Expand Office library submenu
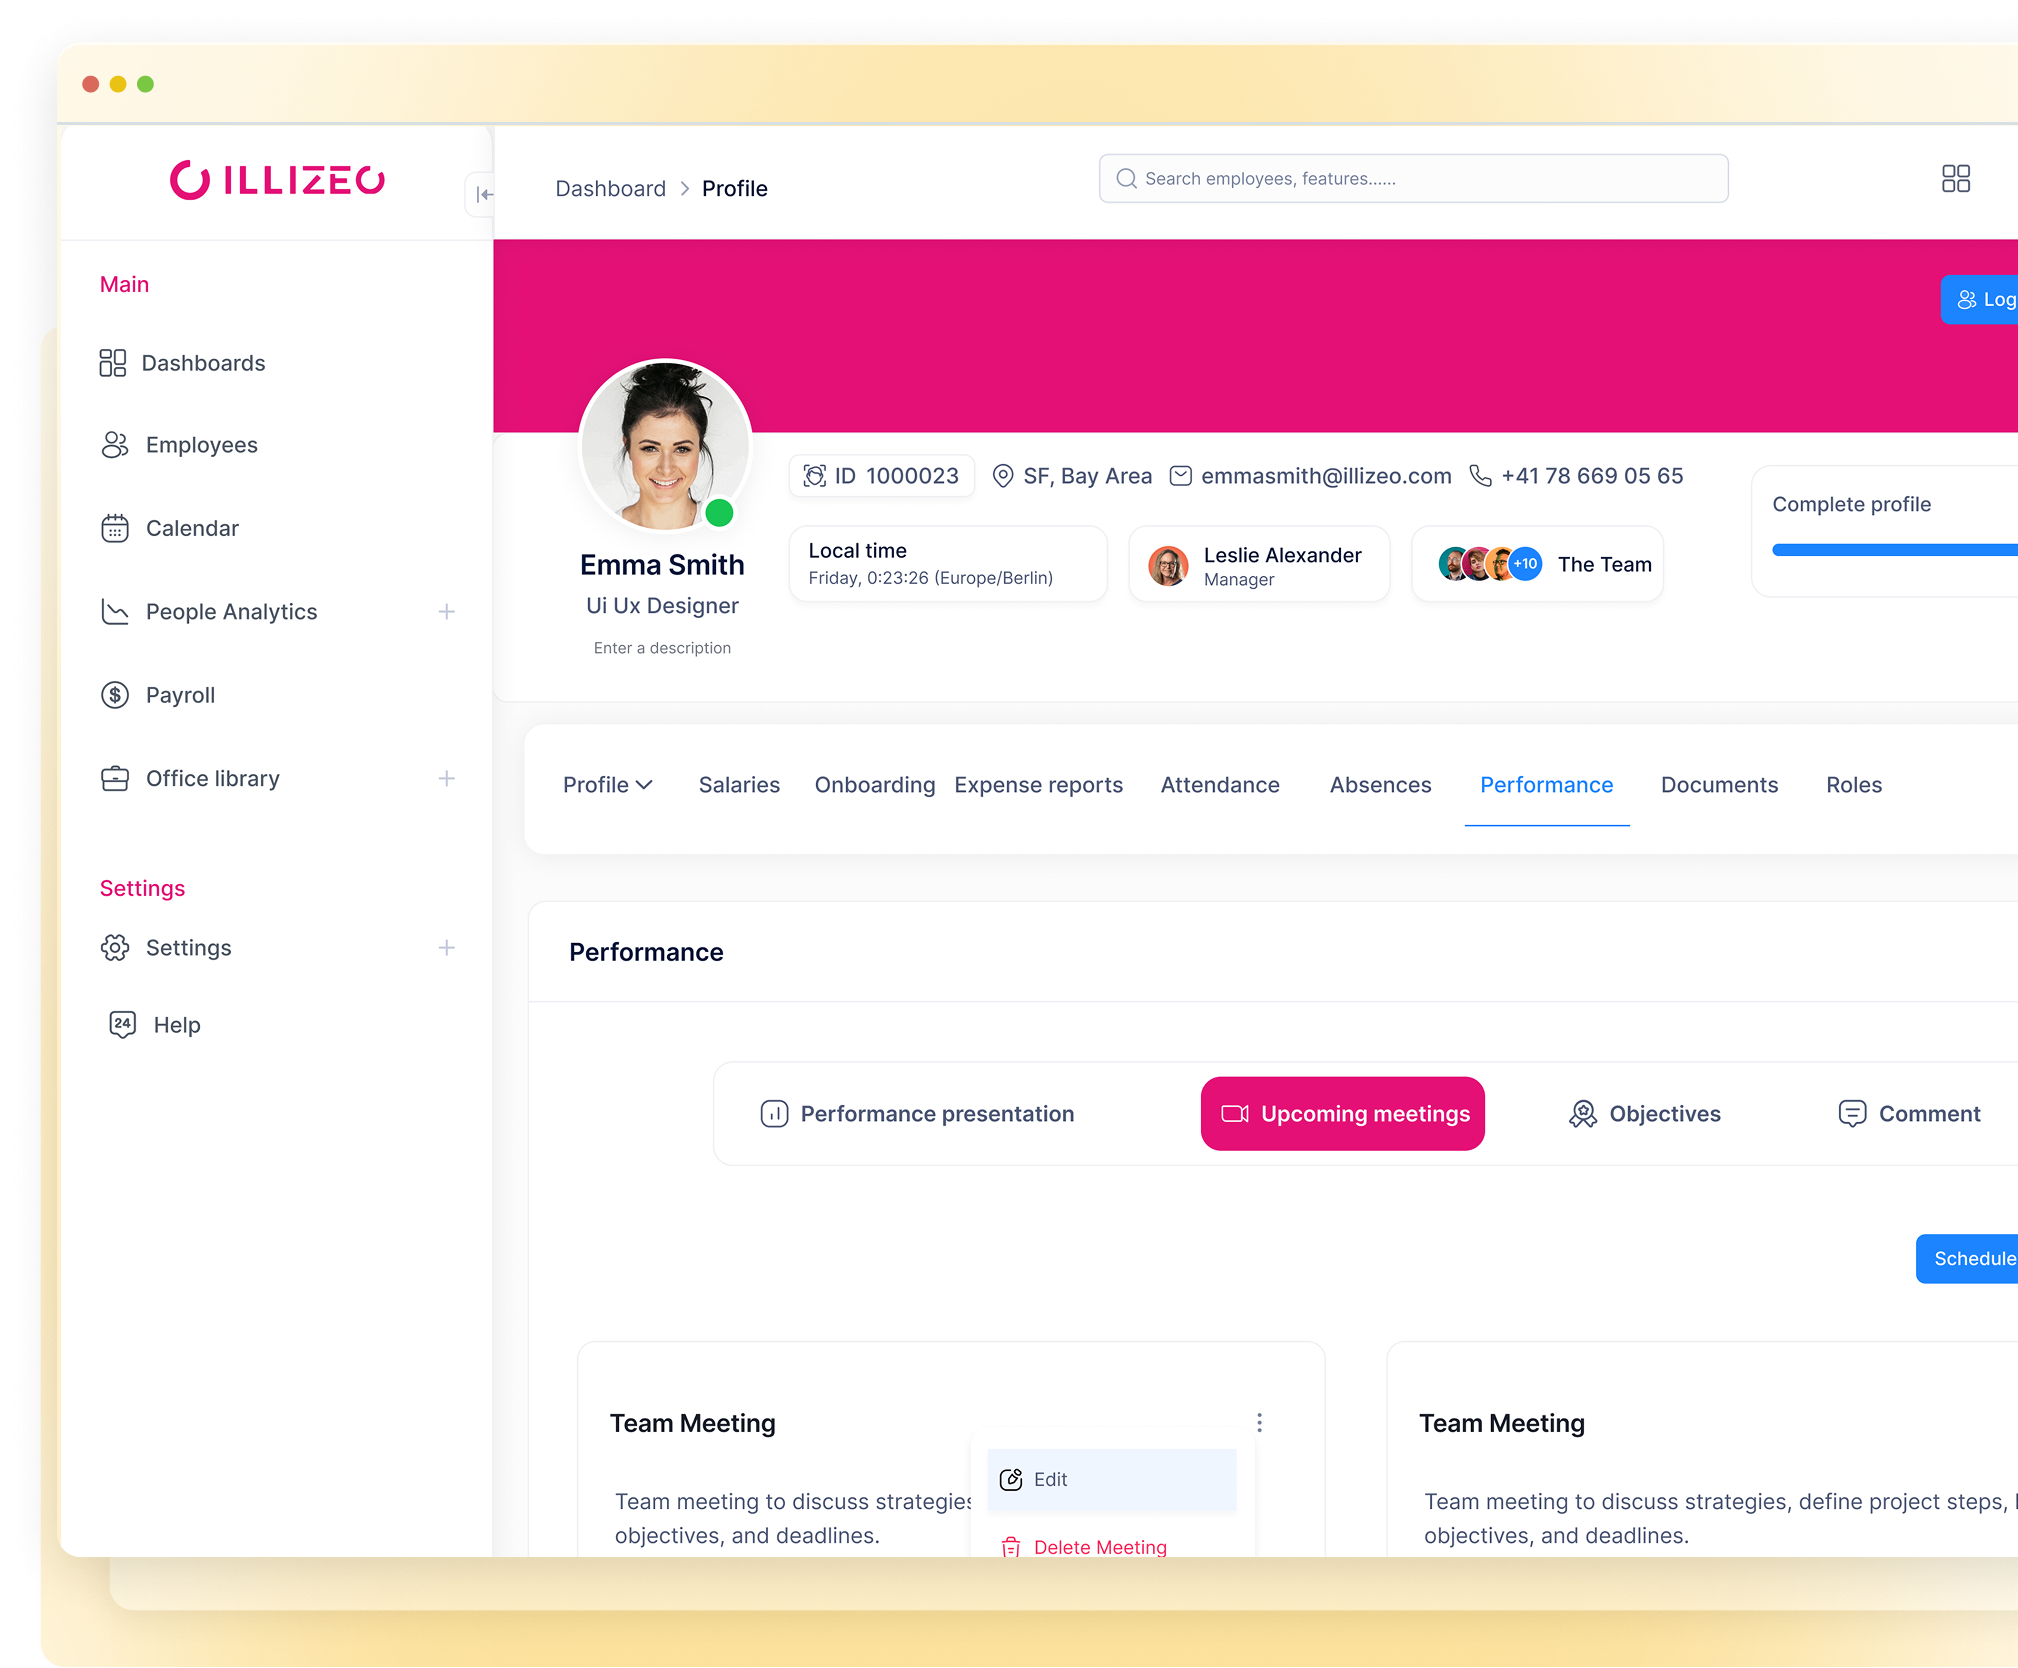Image resolution: width=2018 pixels, height=1668 pixels. 446,778
